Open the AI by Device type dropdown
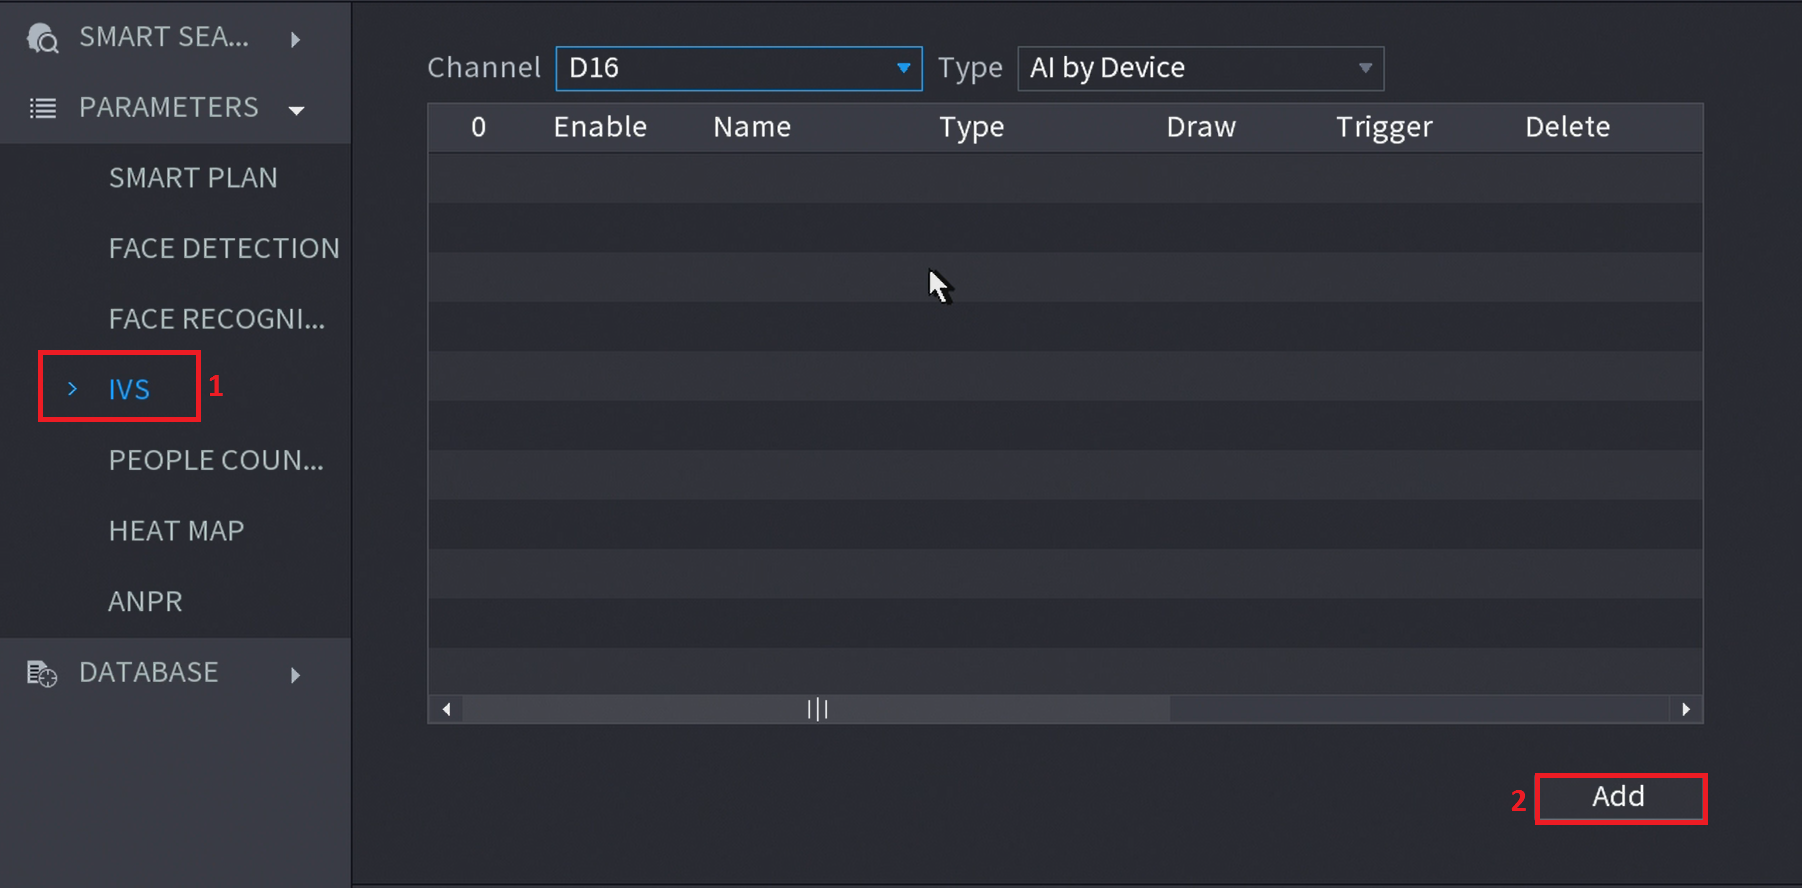The width and height of the screenshot is (1802, 888). click(1200, 68)
